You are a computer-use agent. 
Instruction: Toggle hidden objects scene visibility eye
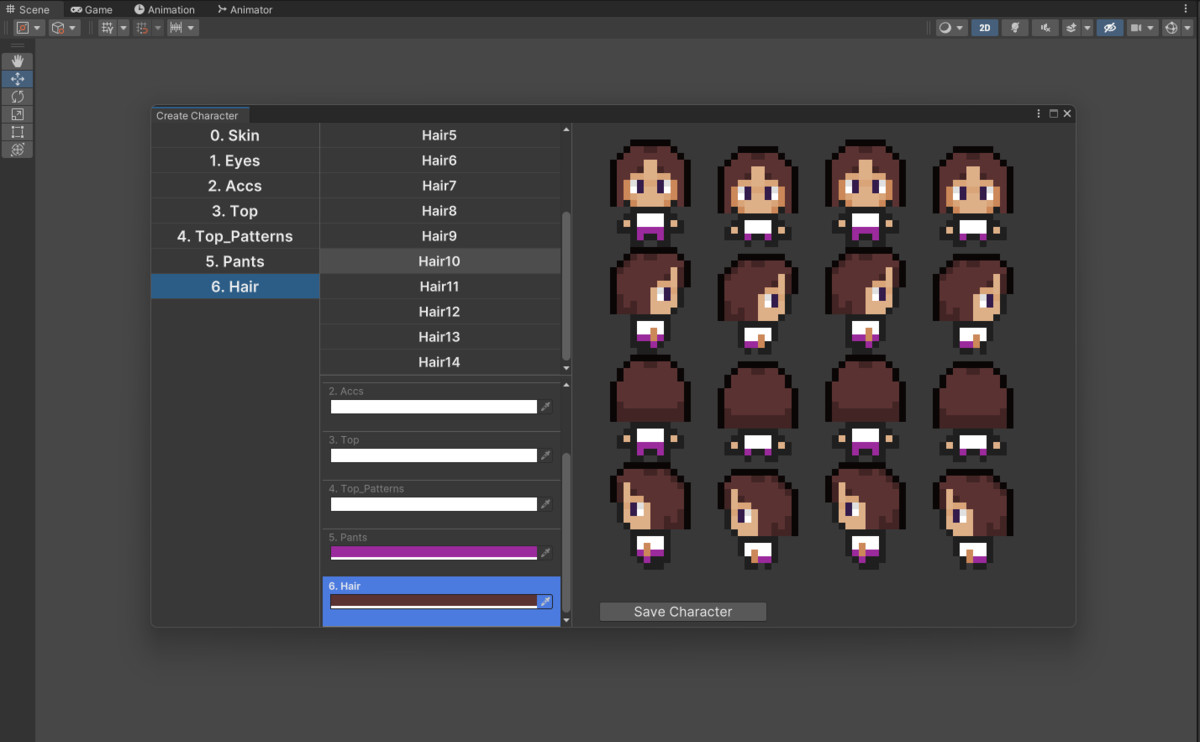1109,28
